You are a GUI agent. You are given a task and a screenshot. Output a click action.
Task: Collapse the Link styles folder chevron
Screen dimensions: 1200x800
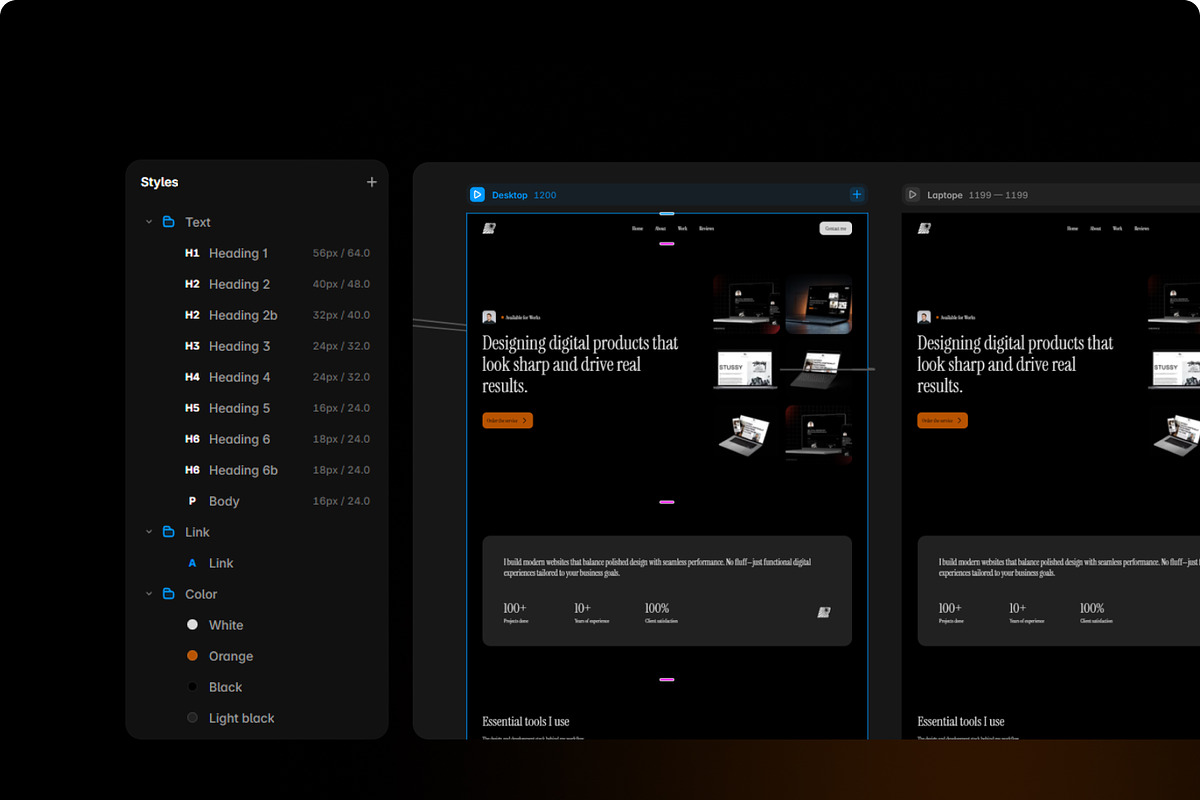tap(149, 532)
